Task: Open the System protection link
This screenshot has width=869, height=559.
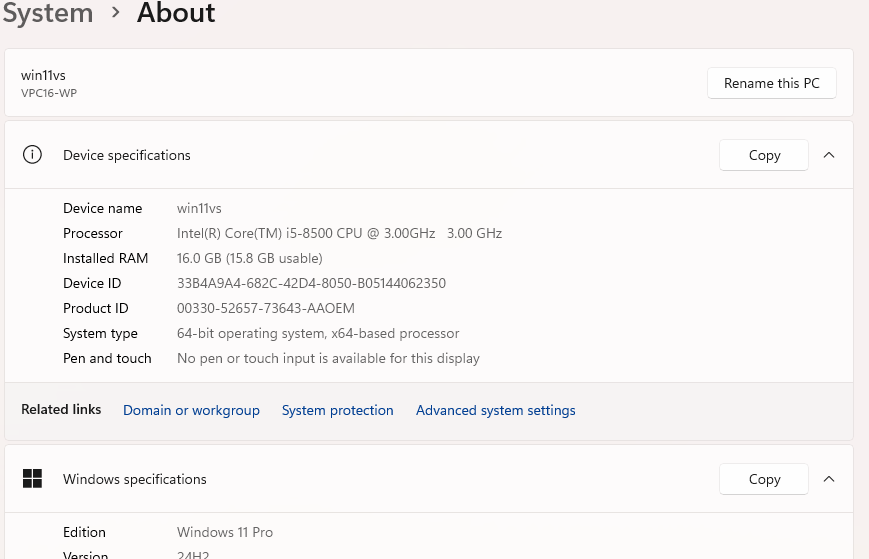Action: tap(338, 410)
